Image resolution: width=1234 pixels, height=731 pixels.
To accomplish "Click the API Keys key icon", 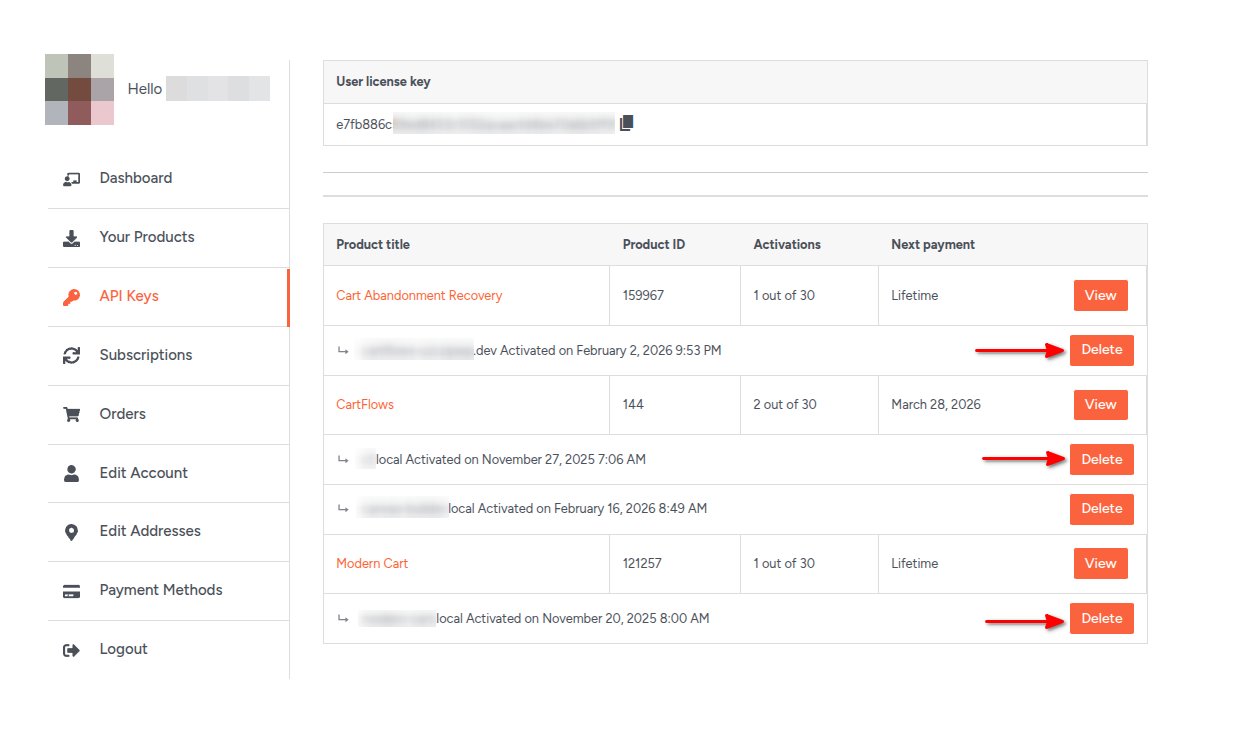I will (71, 297).
